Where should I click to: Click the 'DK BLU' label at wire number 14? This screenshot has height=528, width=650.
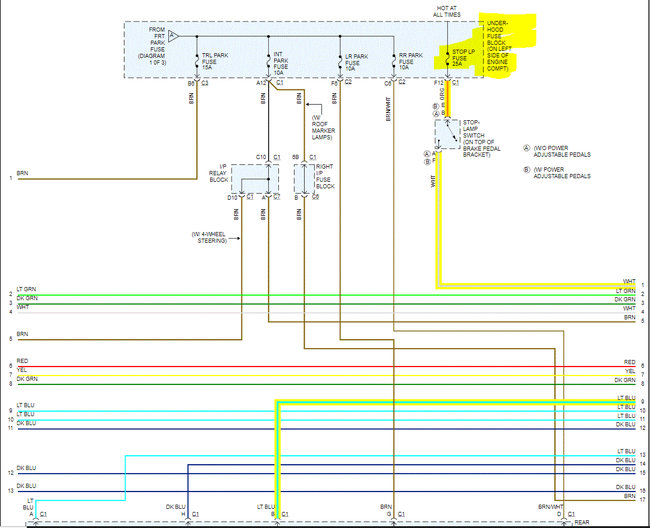[625, 460]
